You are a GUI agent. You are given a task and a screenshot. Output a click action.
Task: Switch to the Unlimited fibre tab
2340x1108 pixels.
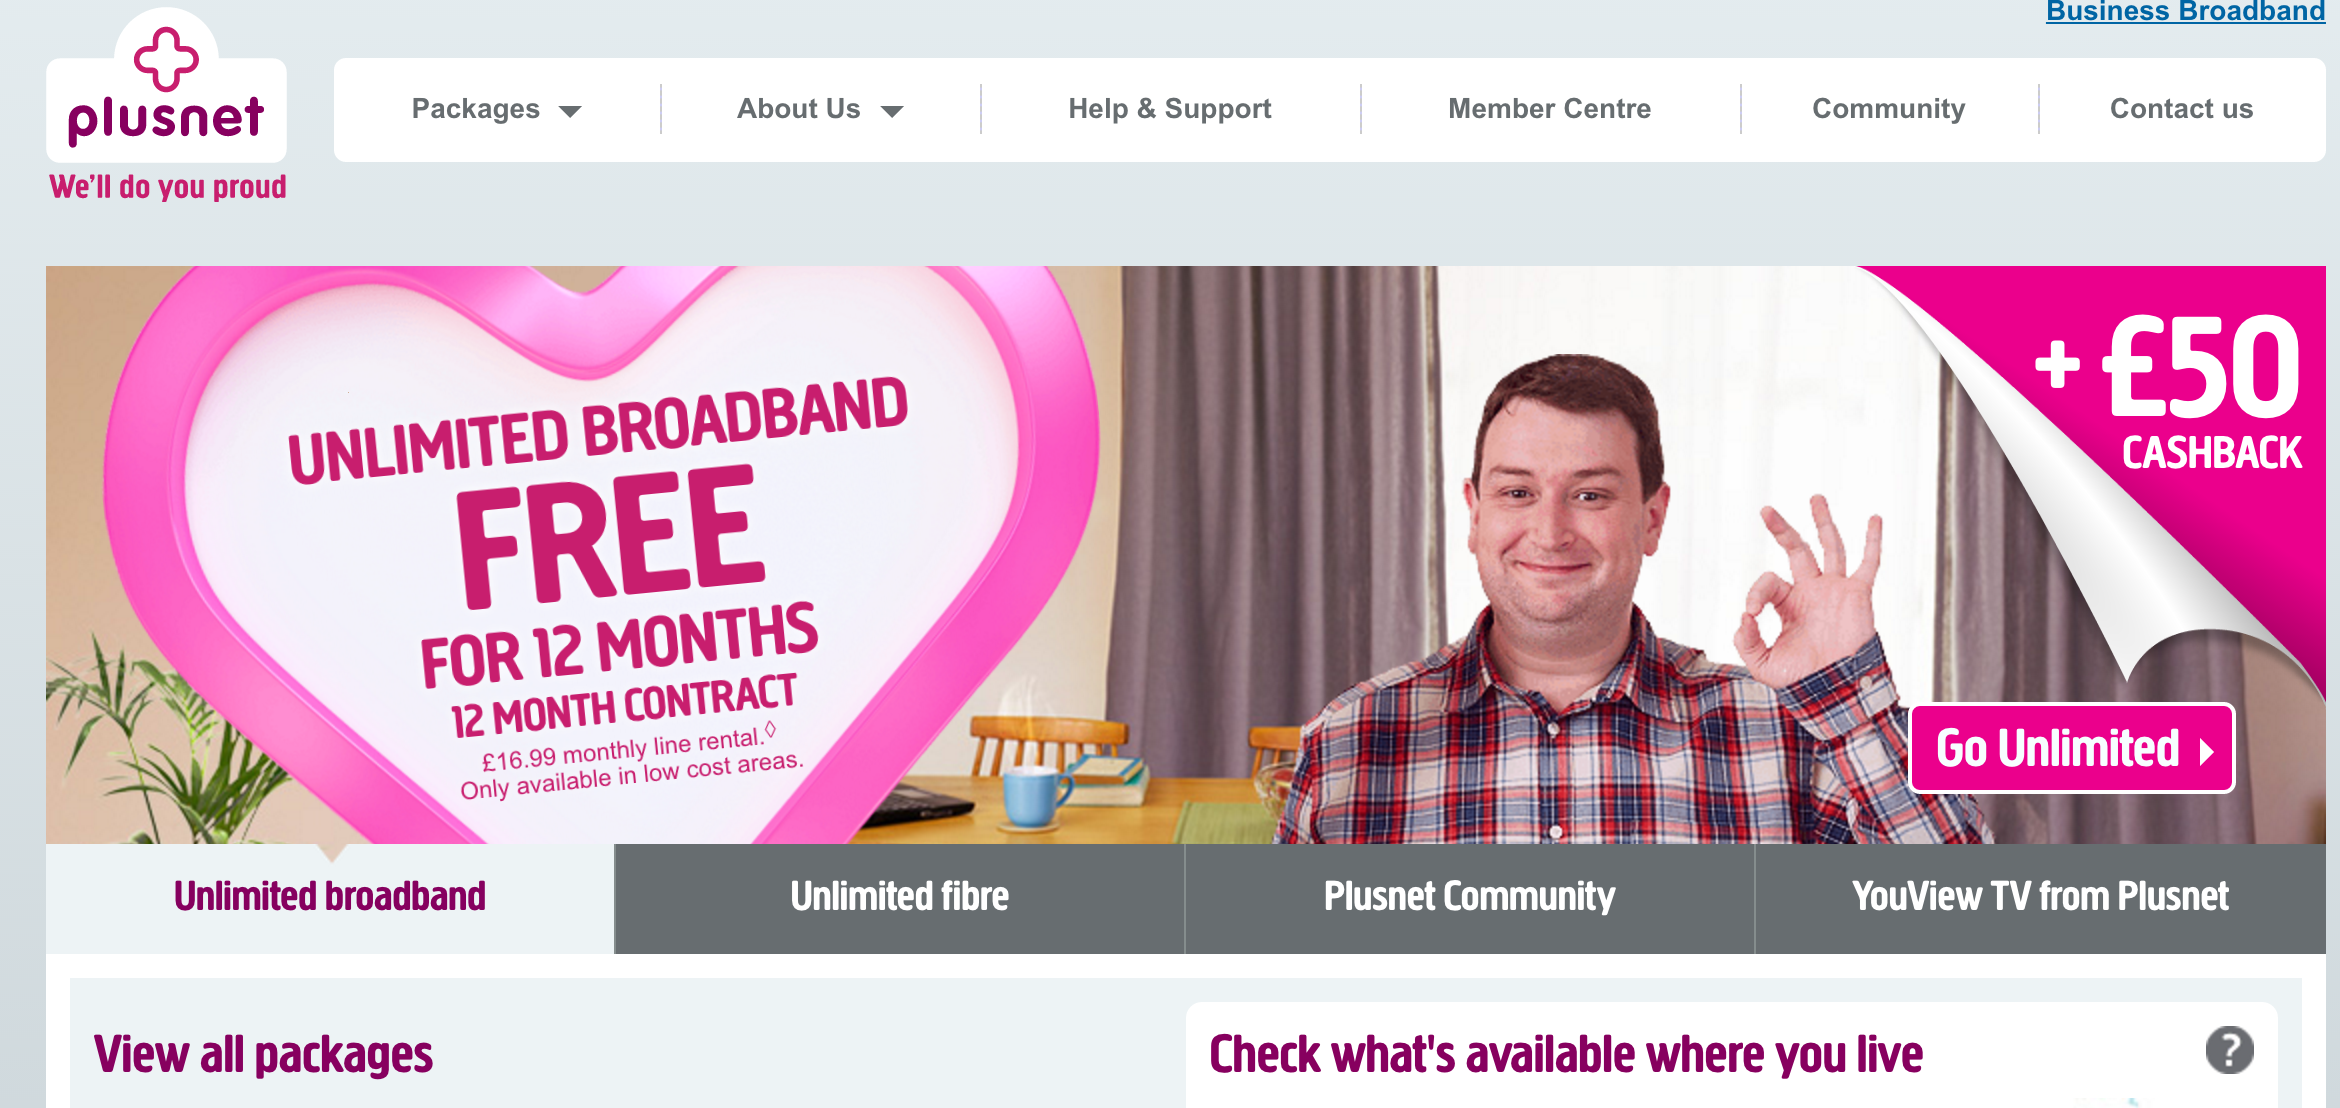899,898
